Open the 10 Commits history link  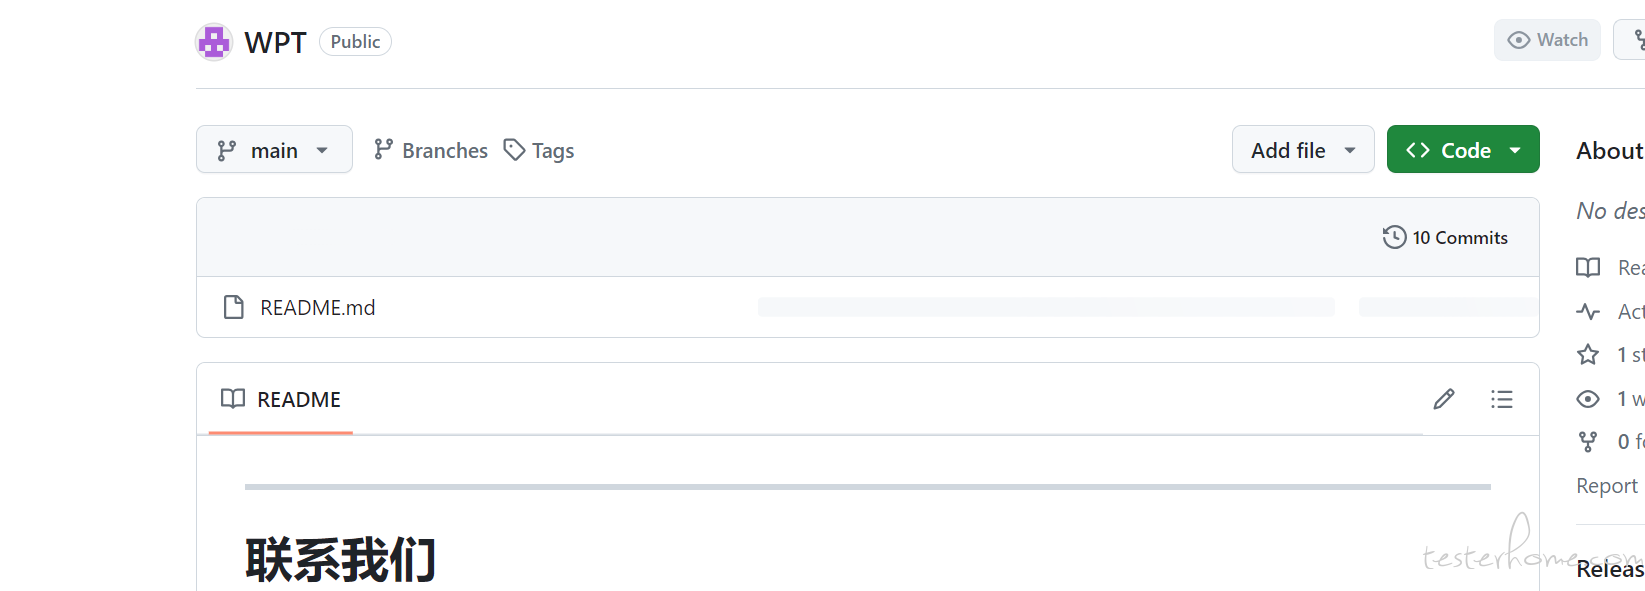click(1445, 237)
